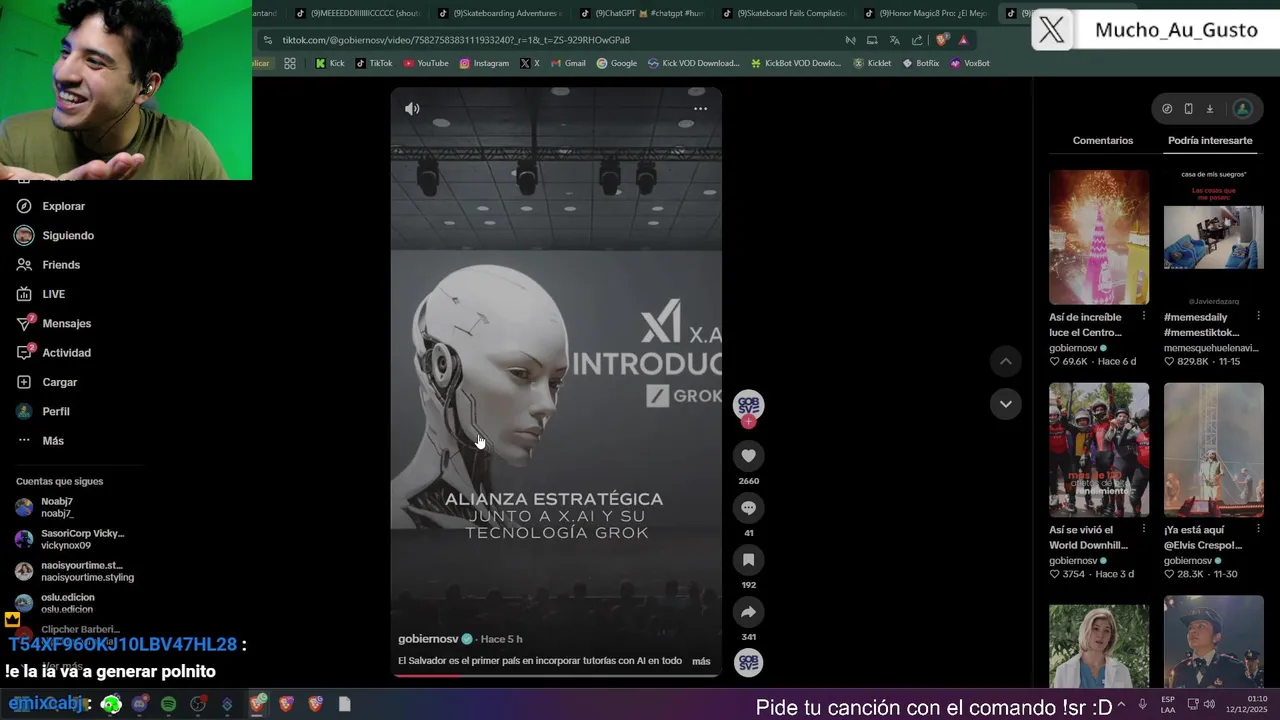
Task: Open the Kick VOD Download bookmark
Action: pos(694,63)
